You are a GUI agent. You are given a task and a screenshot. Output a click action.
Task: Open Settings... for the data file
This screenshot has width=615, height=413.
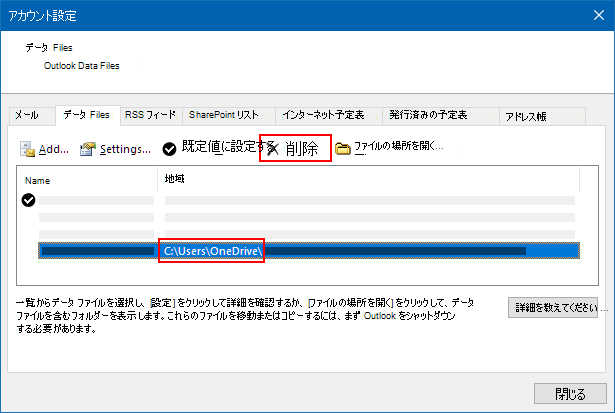coord(125,149)
